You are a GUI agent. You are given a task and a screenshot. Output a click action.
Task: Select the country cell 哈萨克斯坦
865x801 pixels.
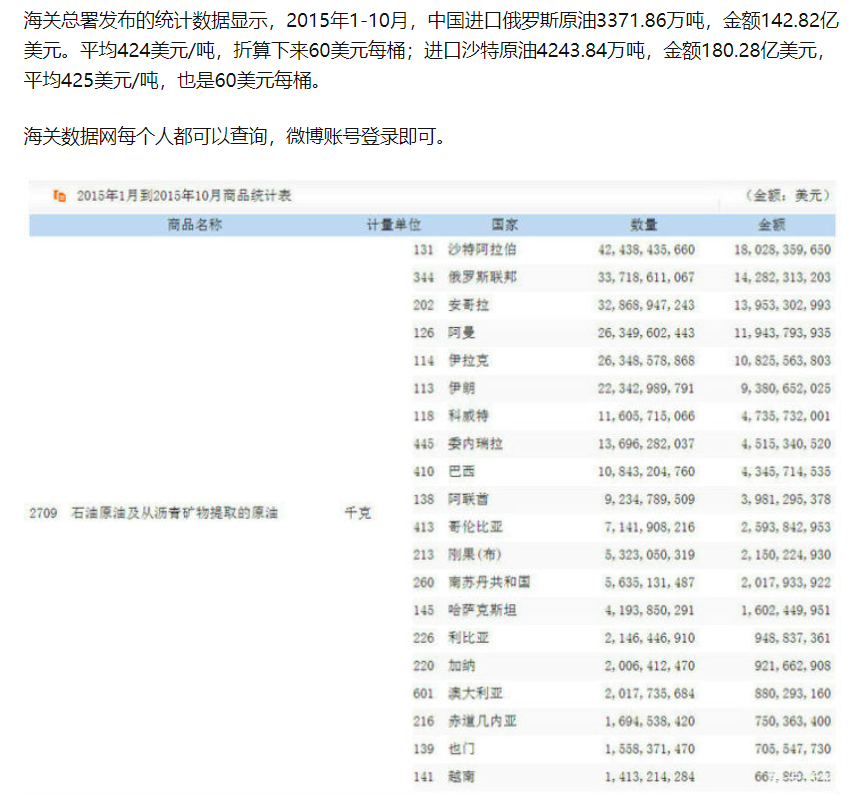[482, 610]
